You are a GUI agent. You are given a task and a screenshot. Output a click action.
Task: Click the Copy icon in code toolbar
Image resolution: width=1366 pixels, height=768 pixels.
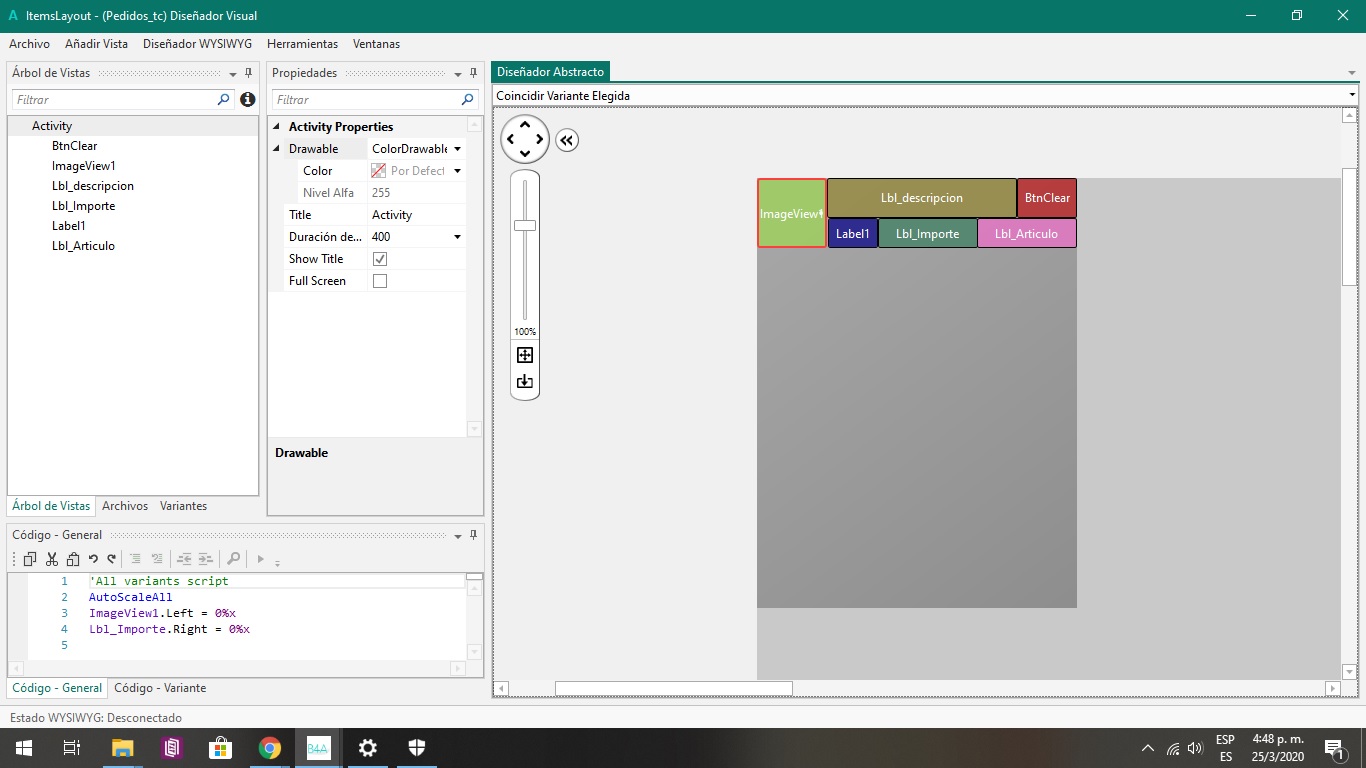point(30,559)
